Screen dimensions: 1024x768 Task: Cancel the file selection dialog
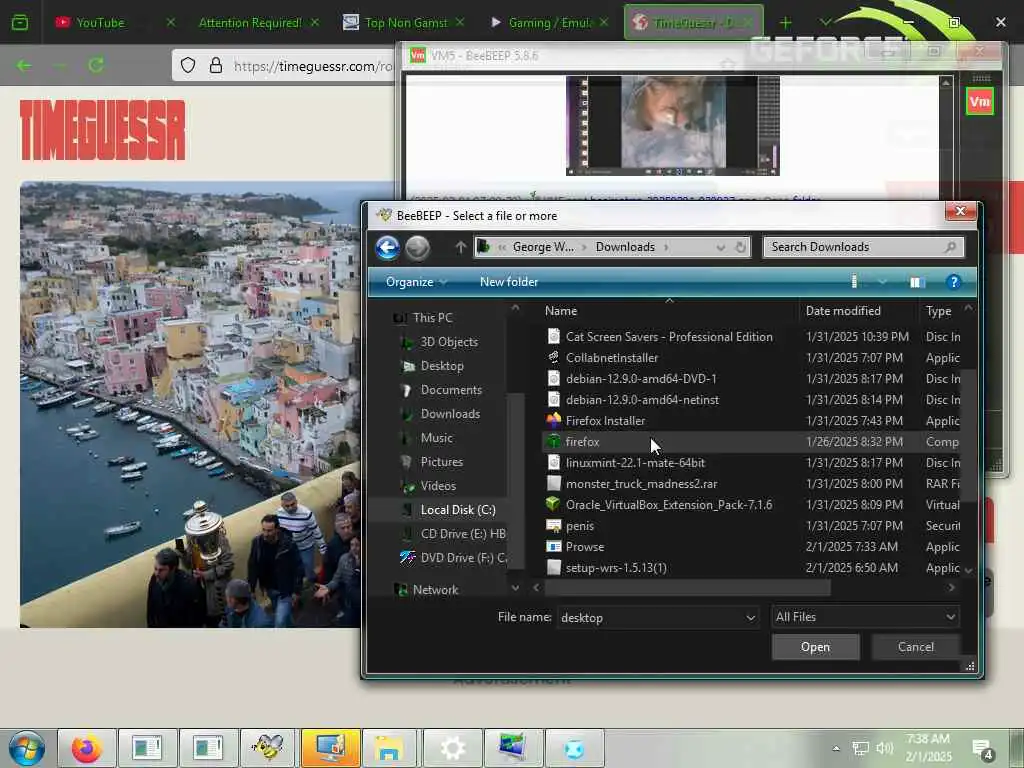916,647
